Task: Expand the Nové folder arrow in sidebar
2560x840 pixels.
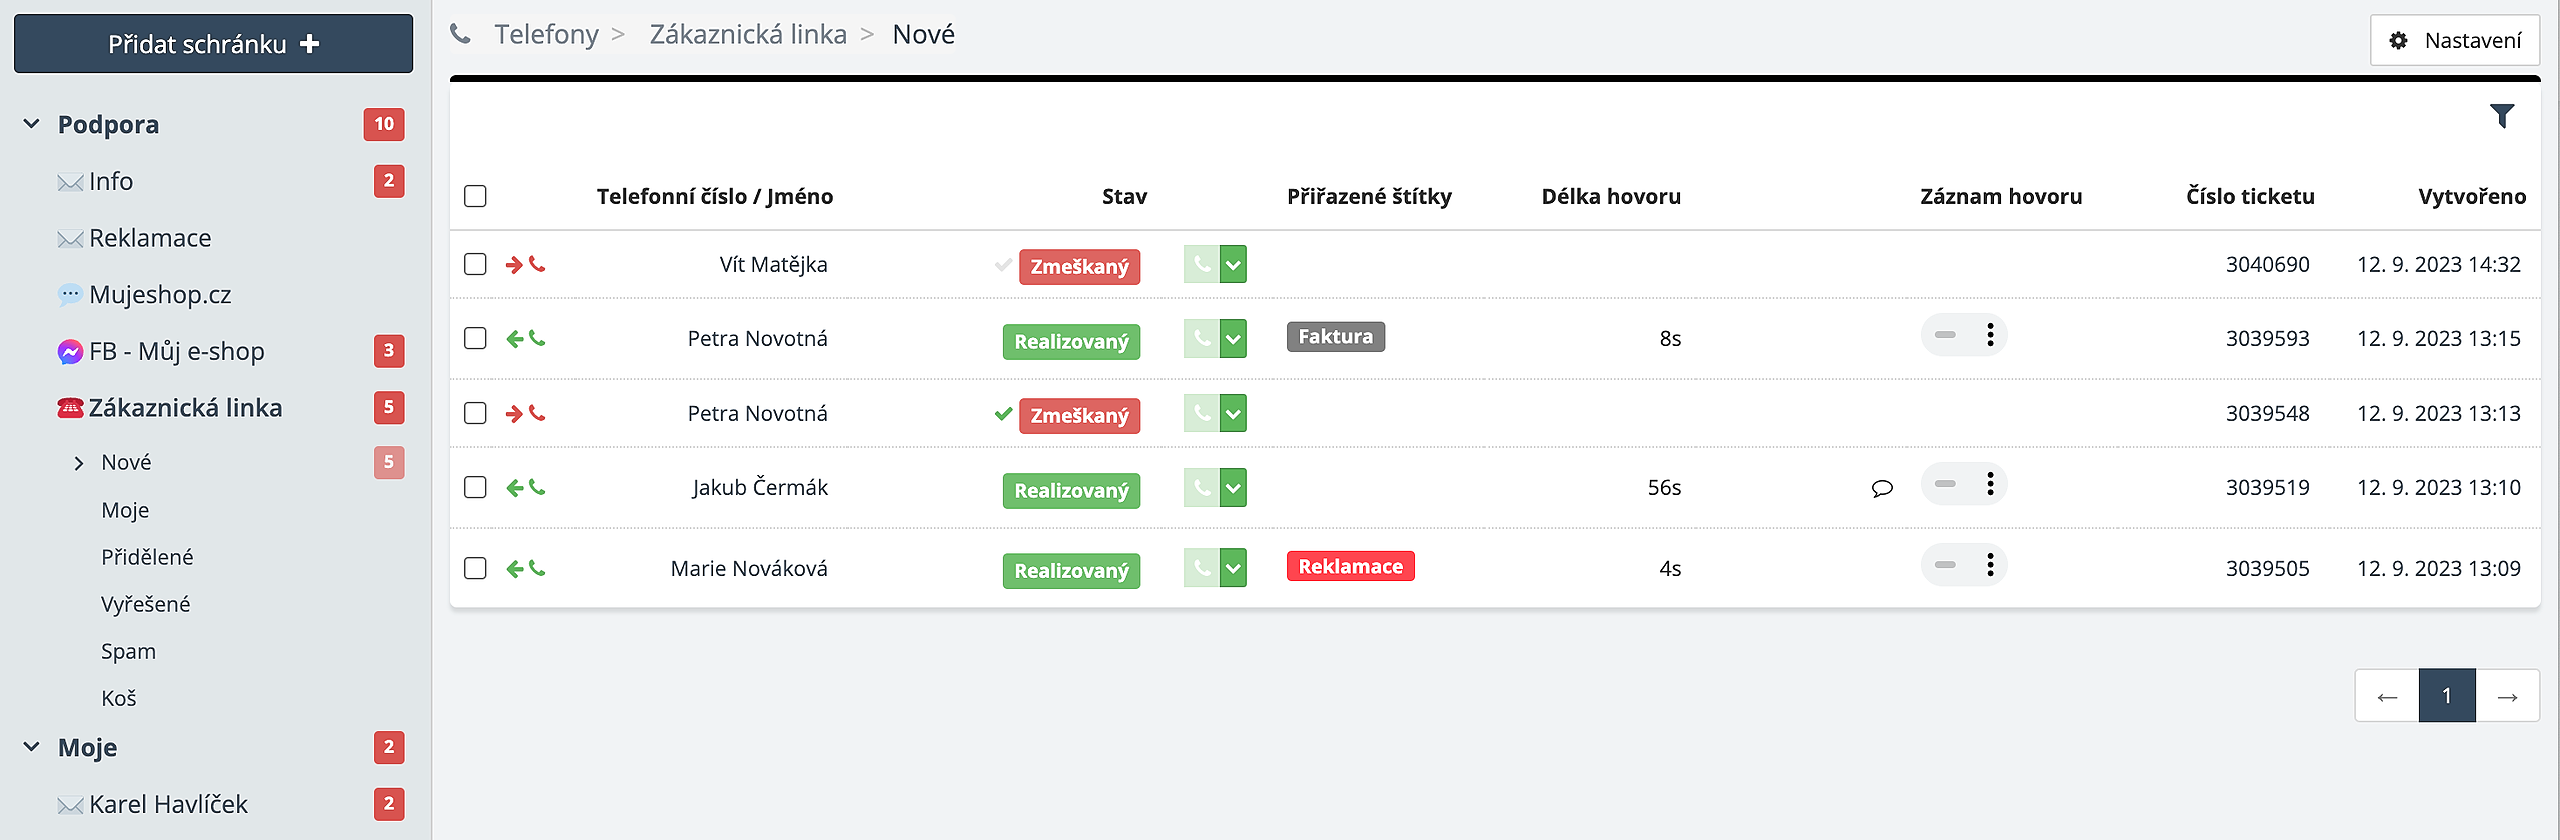Action: tap(79, 463)
